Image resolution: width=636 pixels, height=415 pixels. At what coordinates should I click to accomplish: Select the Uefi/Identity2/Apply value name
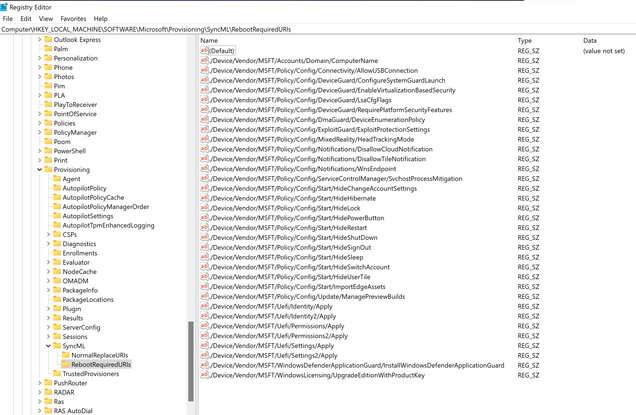coord(273,316)
